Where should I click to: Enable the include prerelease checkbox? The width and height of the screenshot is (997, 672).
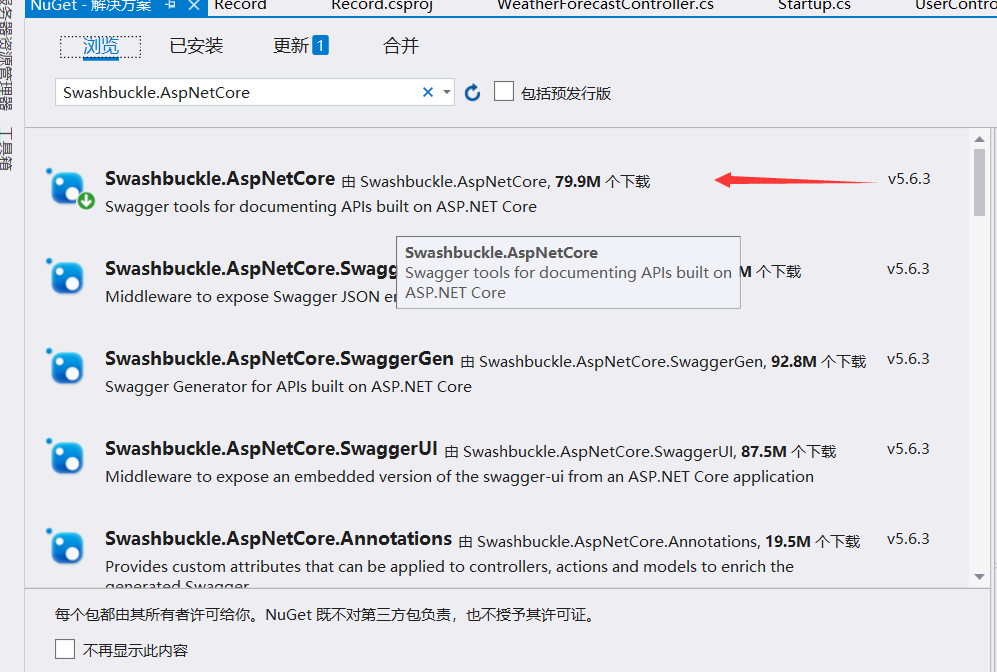[x=504, y=91]
